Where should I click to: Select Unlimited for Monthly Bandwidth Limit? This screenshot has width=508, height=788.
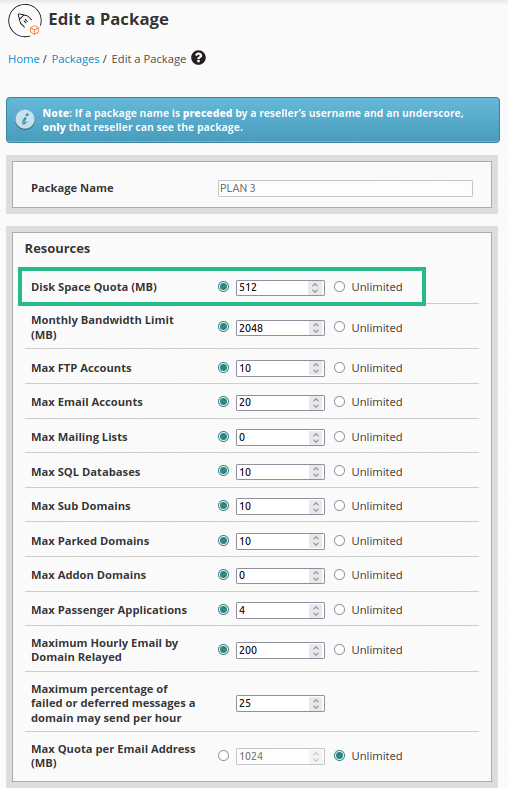[x=340, y=327]
